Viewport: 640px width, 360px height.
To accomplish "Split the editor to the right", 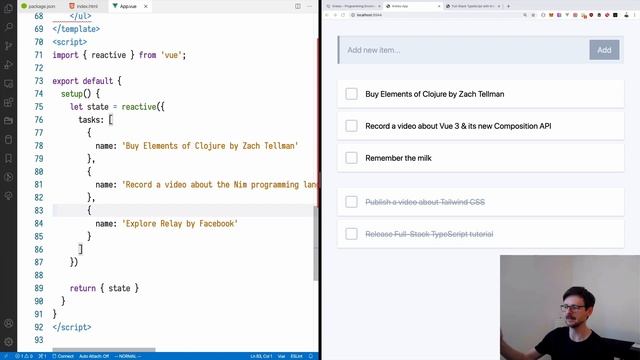I will 298,6.
